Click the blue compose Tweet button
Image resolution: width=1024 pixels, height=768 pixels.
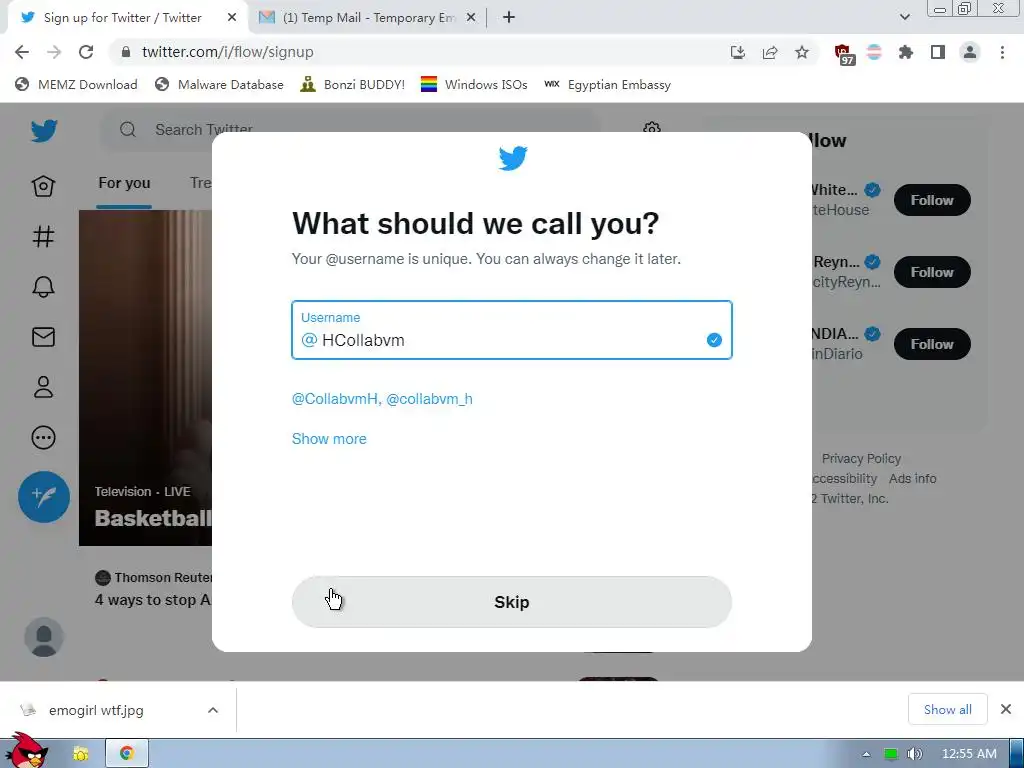point(44,496)
